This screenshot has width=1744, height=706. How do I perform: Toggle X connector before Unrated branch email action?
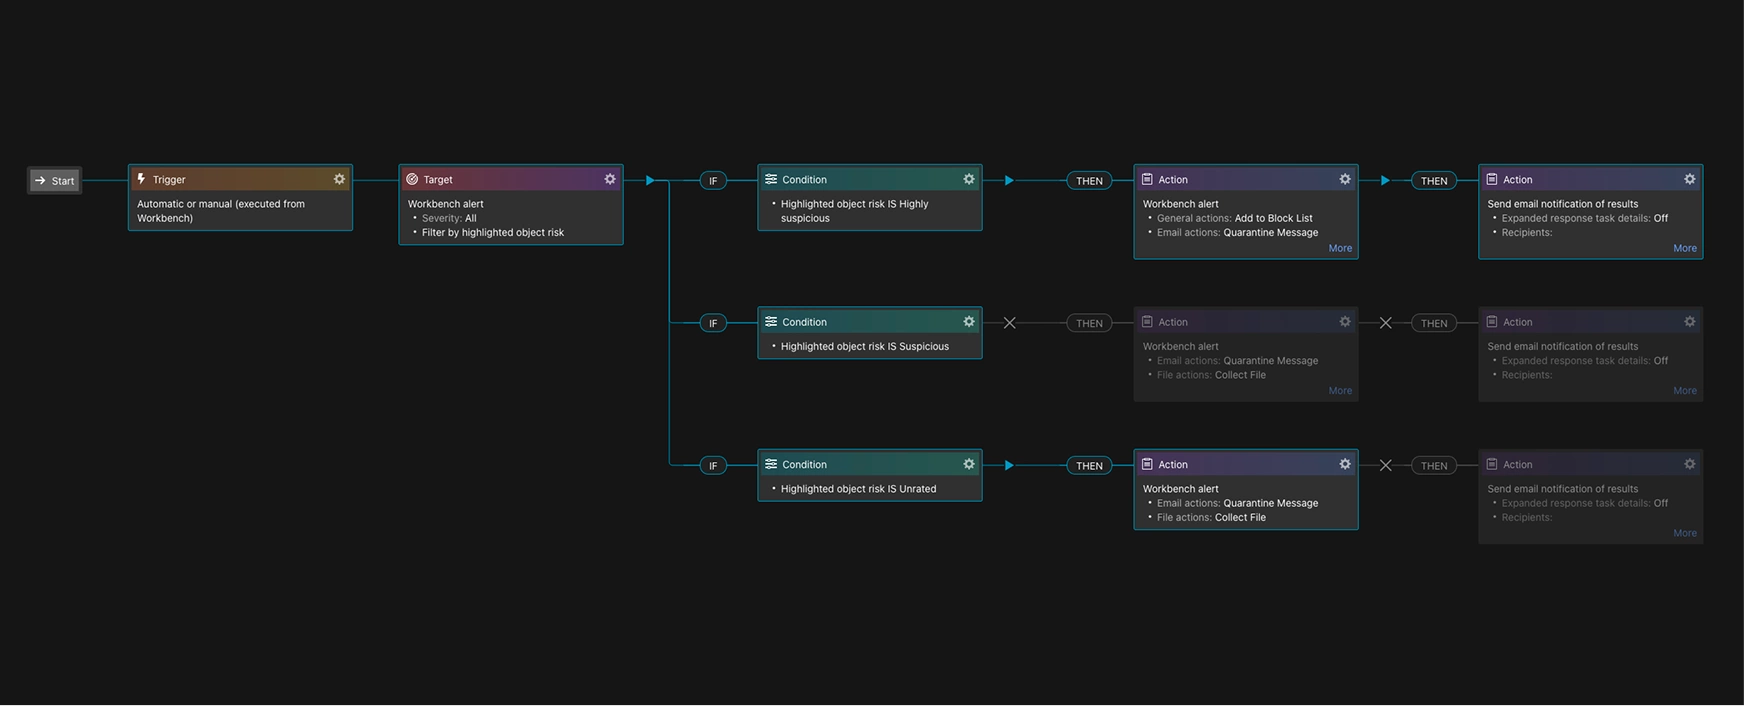point(1385,465)
